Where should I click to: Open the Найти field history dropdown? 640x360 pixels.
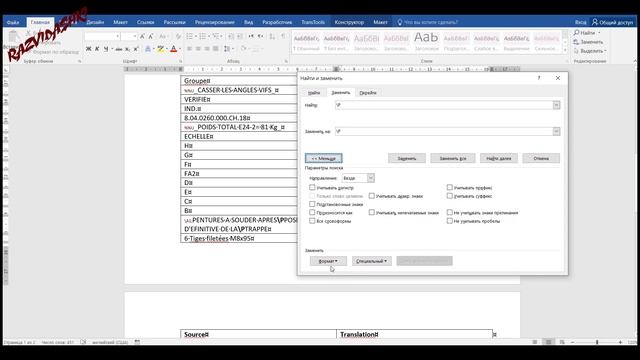[x=556, y=105]
